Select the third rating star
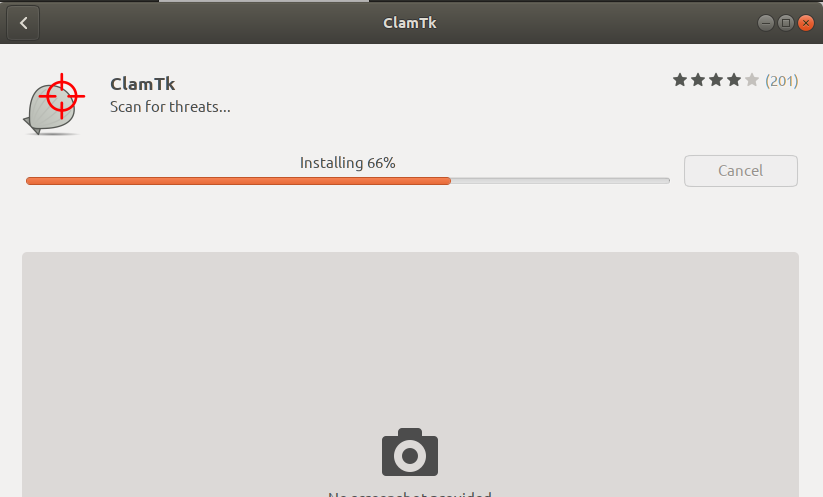Screen dimensions: 823x497 click(x=716, y=80)
